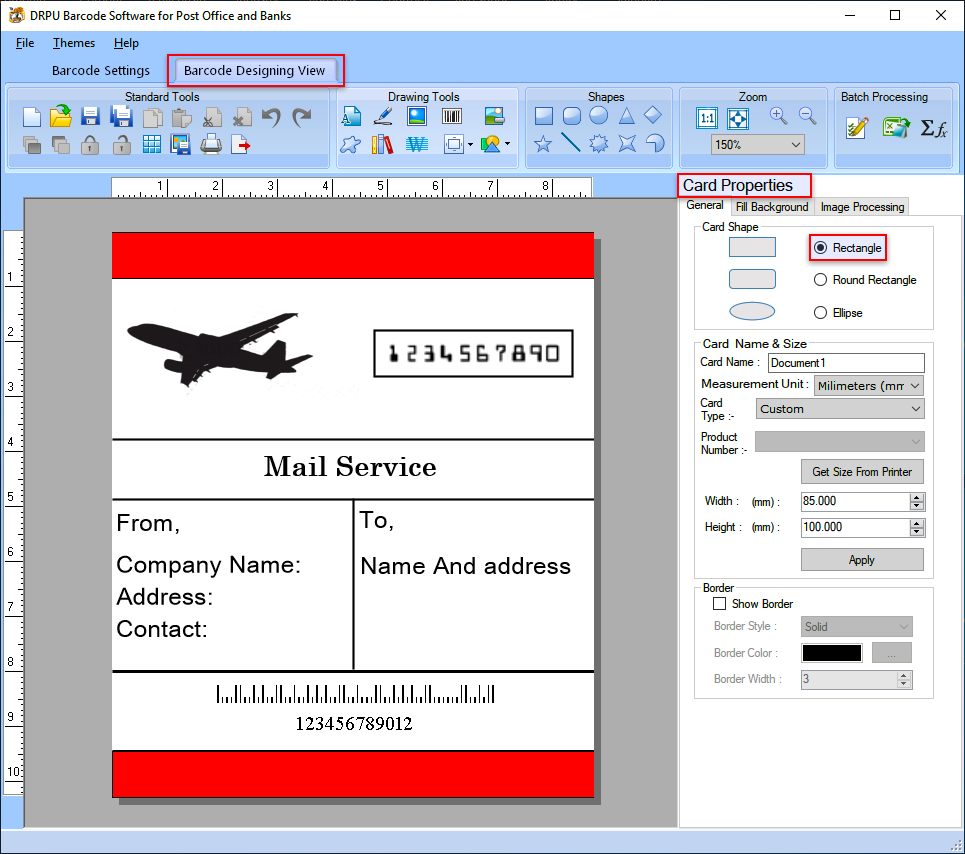The image size is (965, 854).
Task: Draw a triangle shape
Action: point(627,115)
